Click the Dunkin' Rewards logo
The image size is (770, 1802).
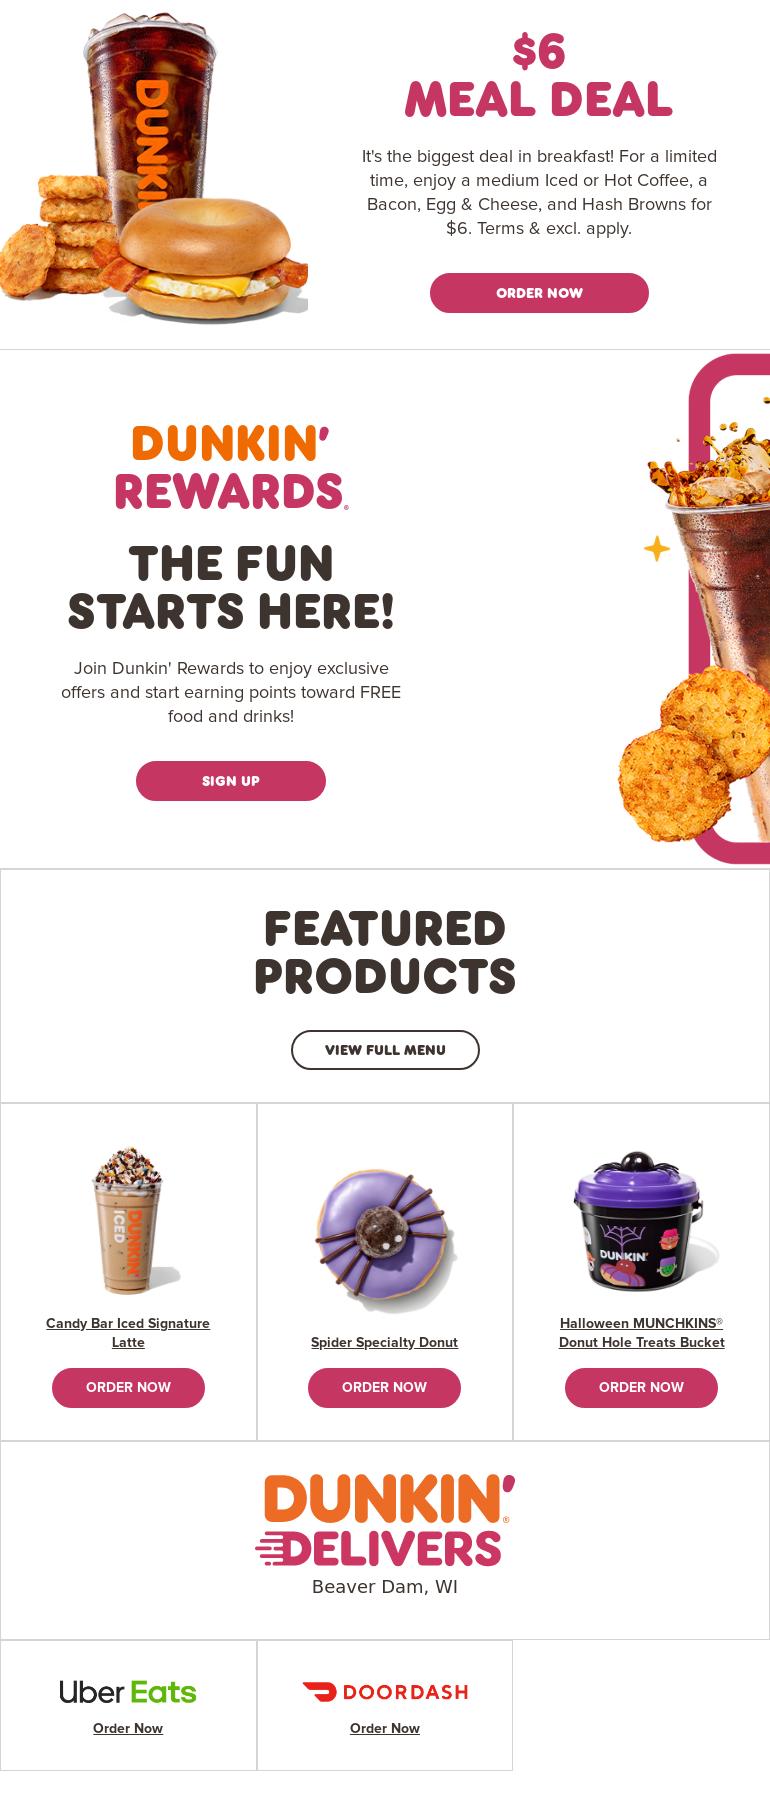pyautogui.click(x=231, y=467)
